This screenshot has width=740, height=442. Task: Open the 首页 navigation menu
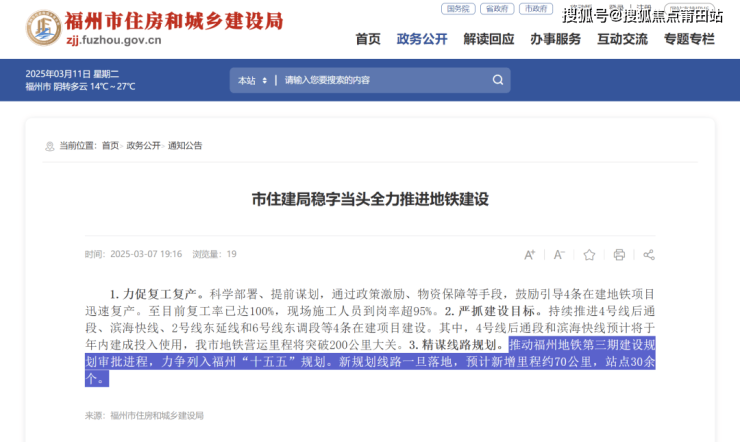pyautogui.click(x=368, y=39)
